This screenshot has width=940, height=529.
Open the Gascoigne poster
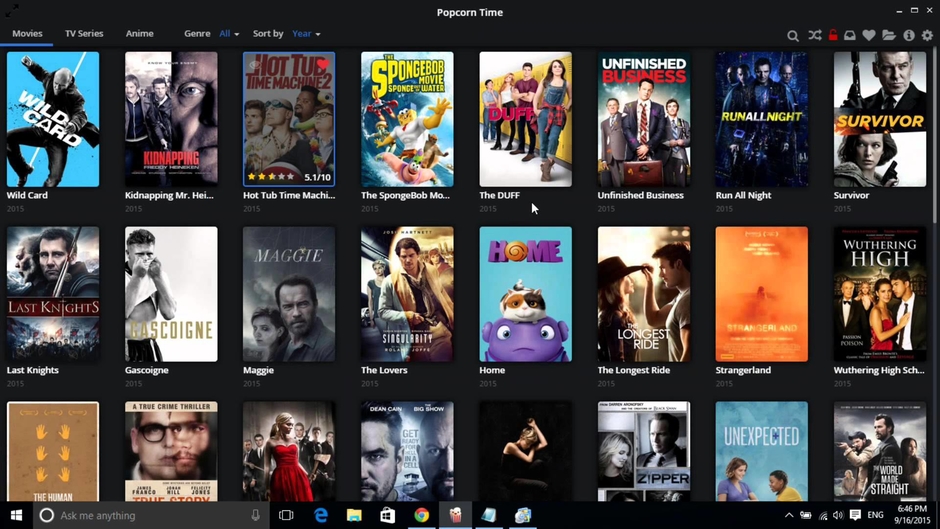171,294
